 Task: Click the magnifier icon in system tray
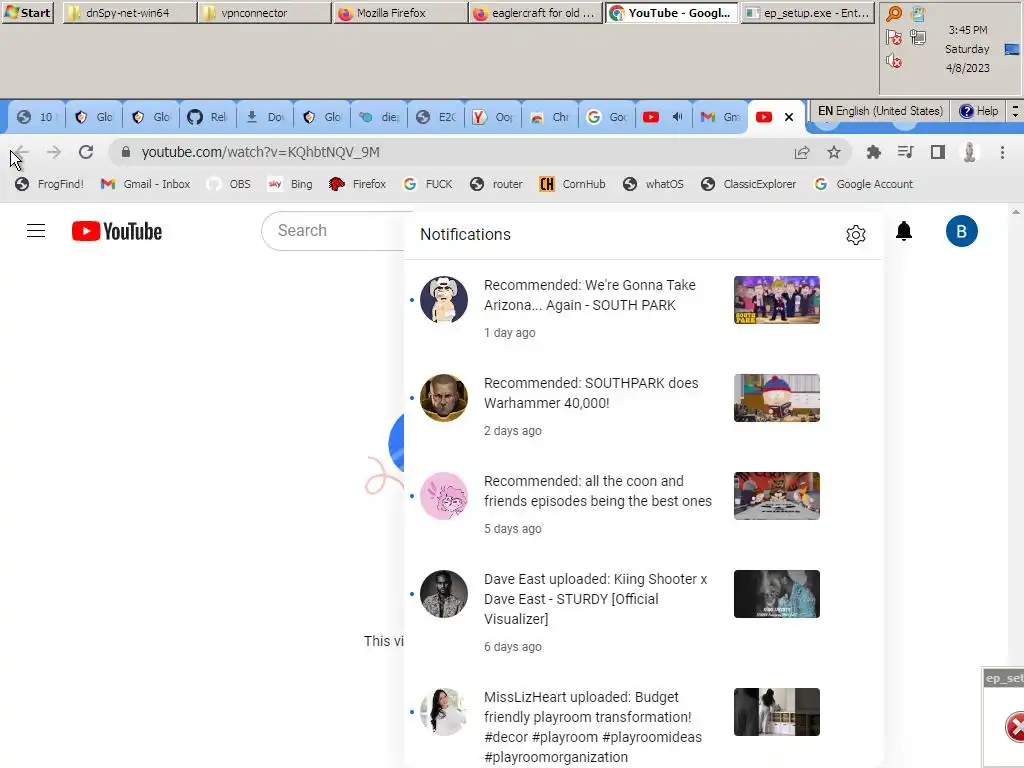893,14
